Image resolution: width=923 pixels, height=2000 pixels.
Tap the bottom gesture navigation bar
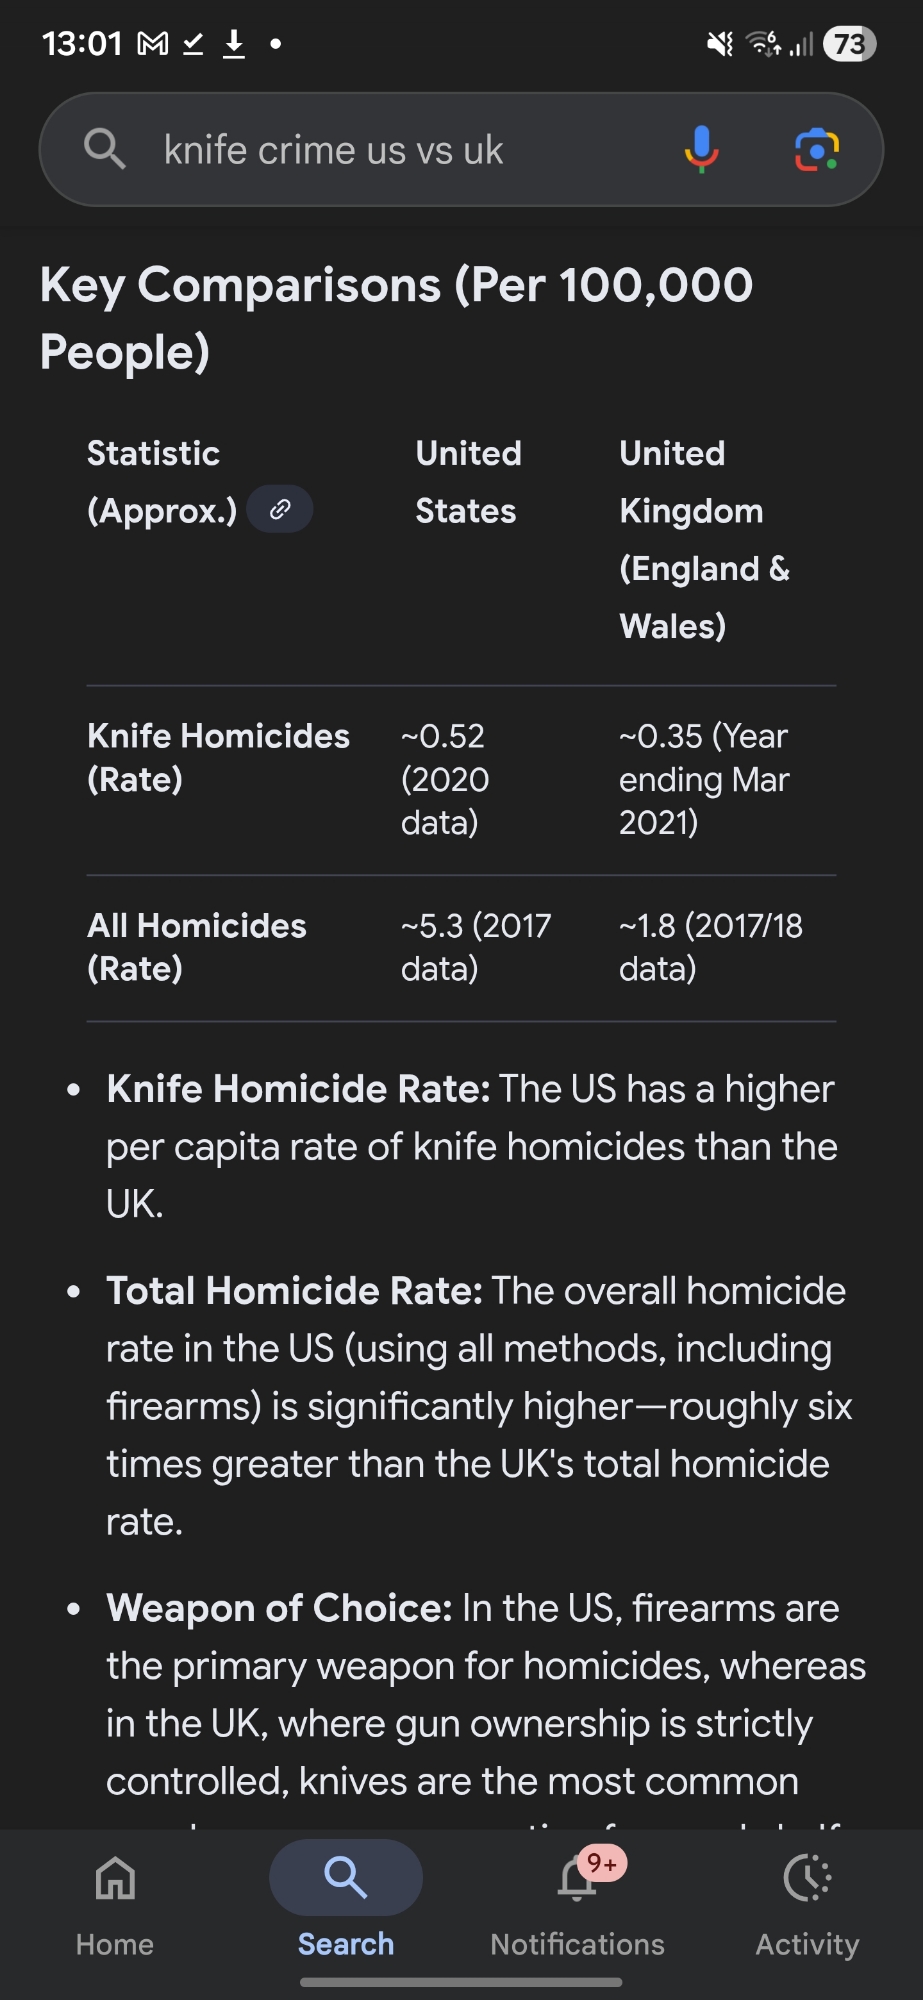[461, 1982]
